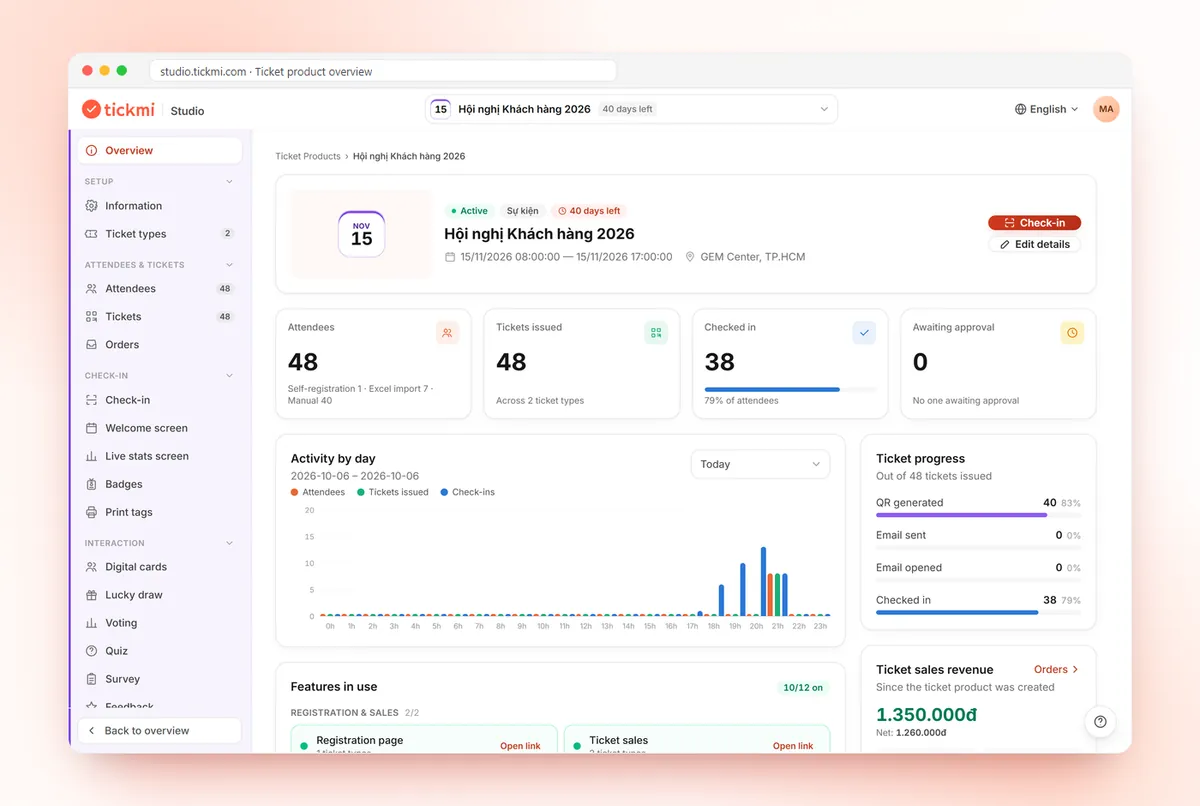This screenshot has width=1200, height=806.
Task: Click the Tickets QR icon in sidebar
Action: (x=92, y=316)
